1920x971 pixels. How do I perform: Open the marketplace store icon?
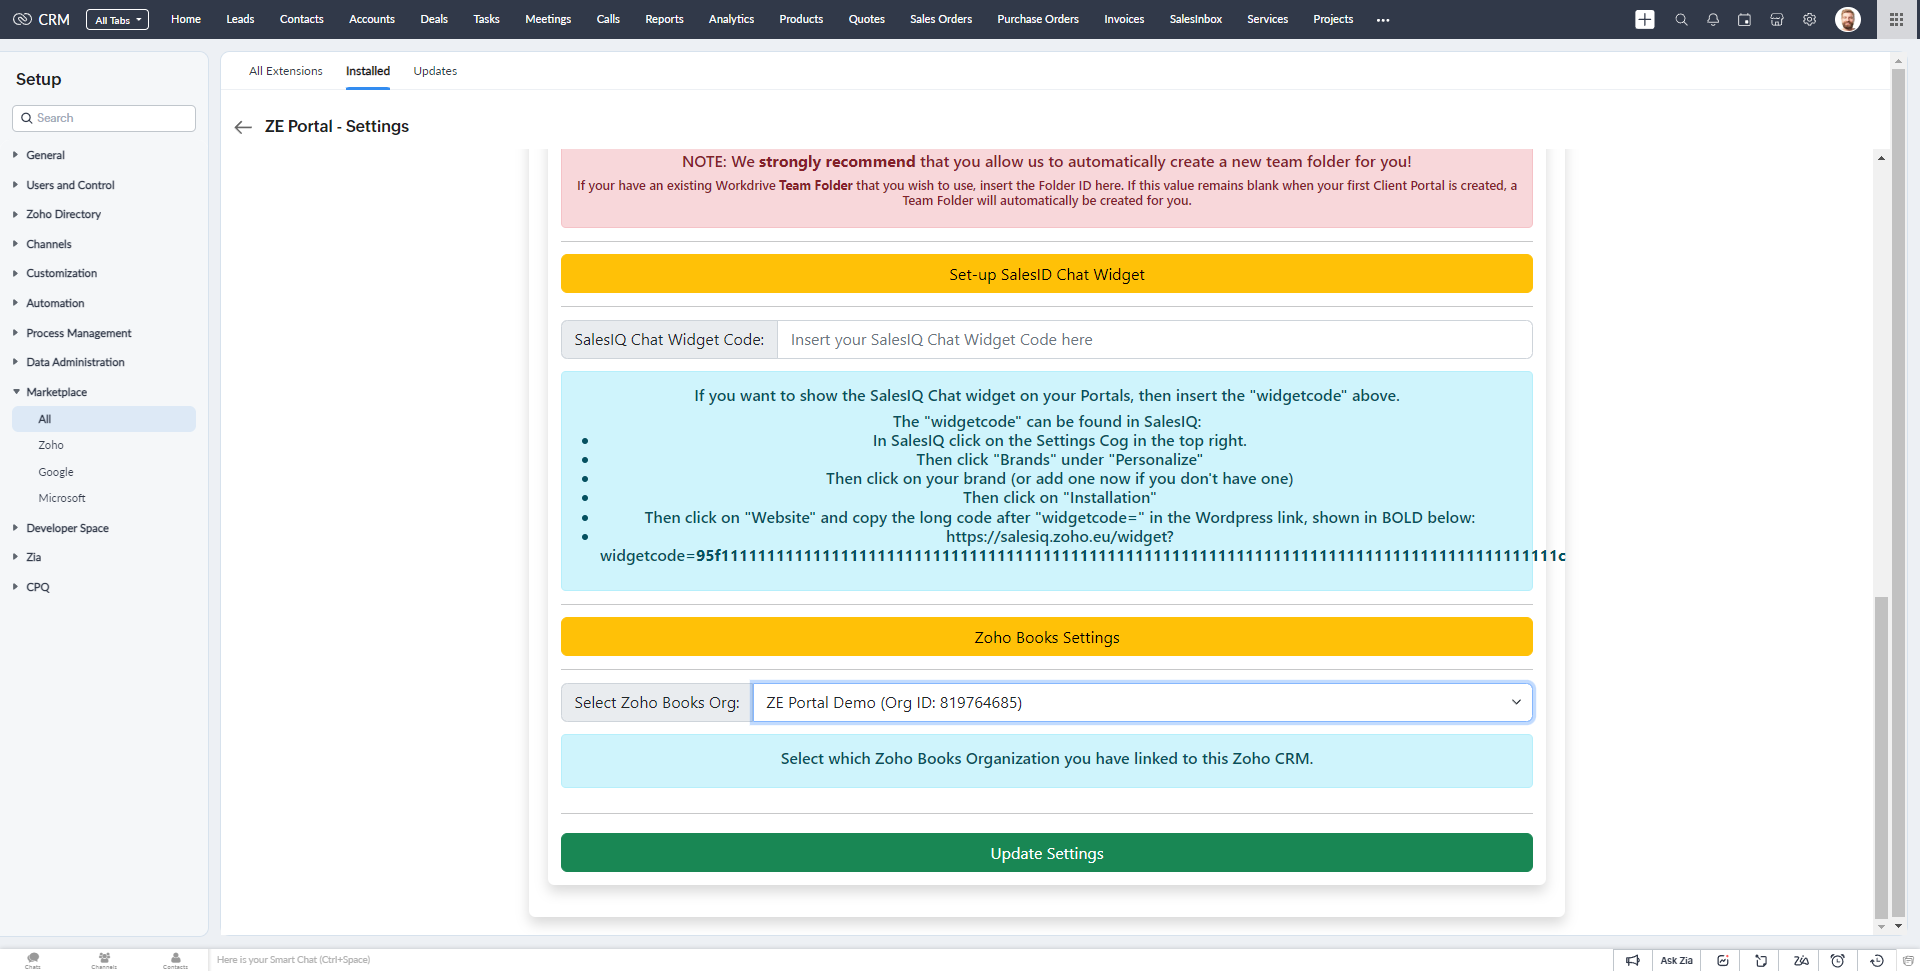click(x=1777, y=19)
